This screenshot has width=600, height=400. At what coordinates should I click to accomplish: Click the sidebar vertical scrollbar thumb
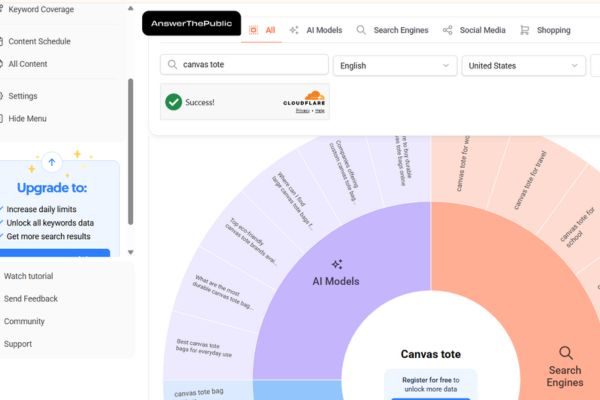point(130,152)
